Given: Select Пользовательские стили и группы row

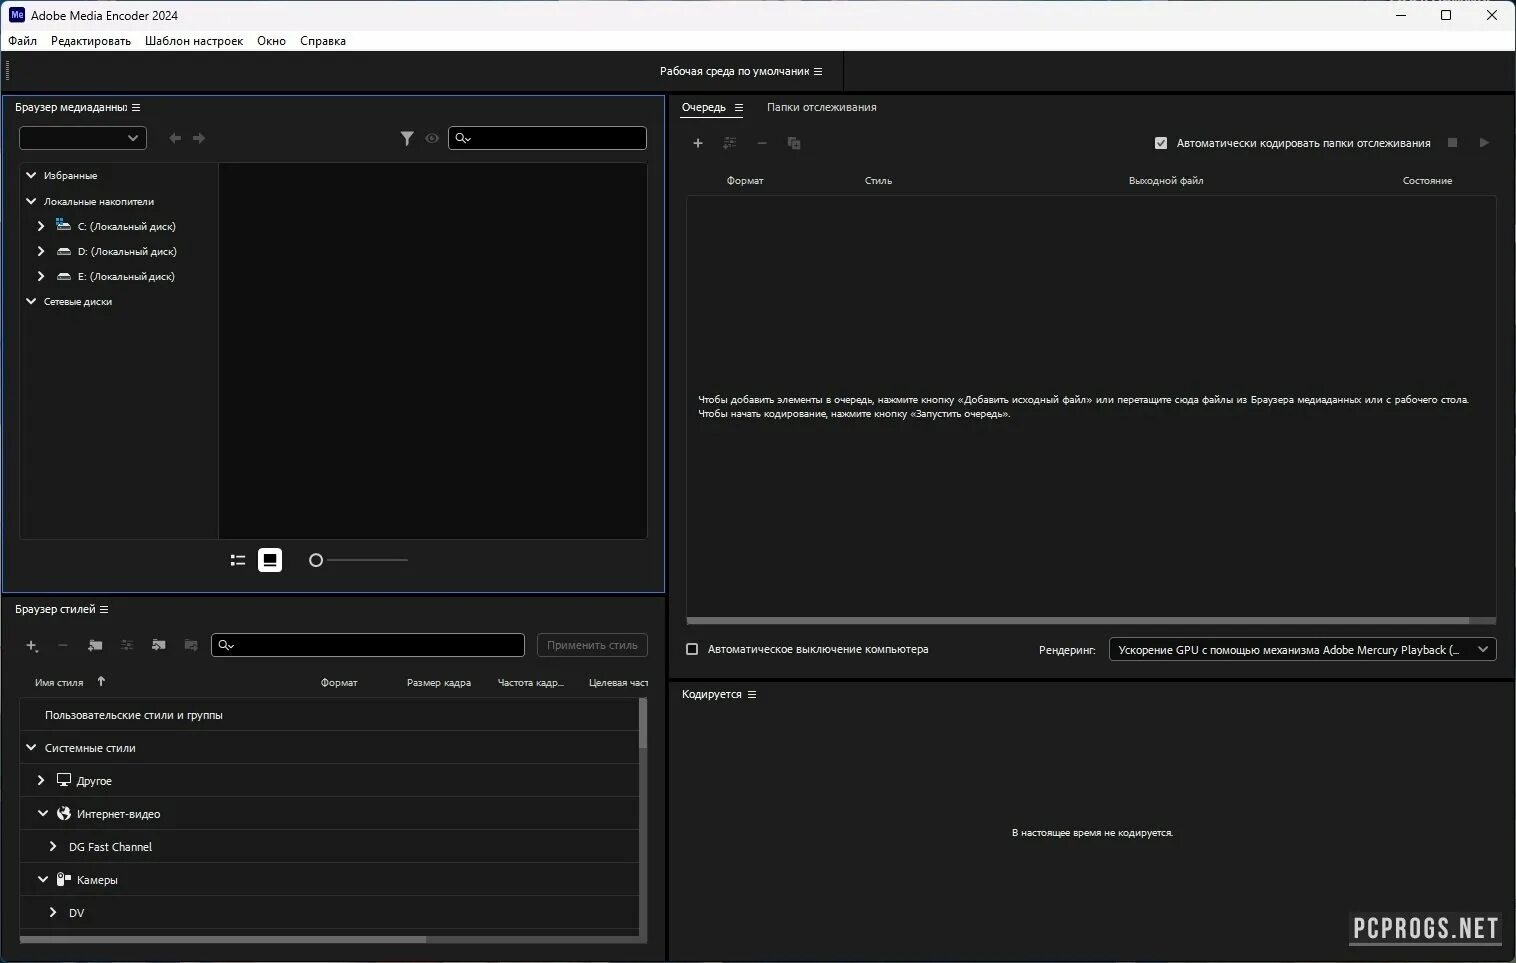Looking at the screenshot, I should [329, 715].
